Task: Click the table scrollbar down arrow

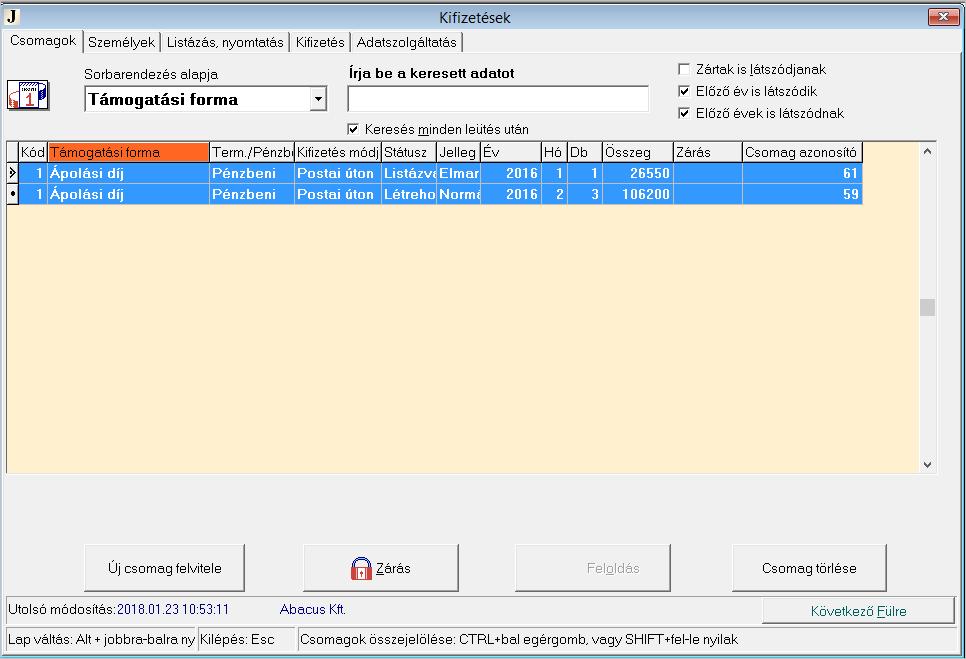Action: (927, 465)
